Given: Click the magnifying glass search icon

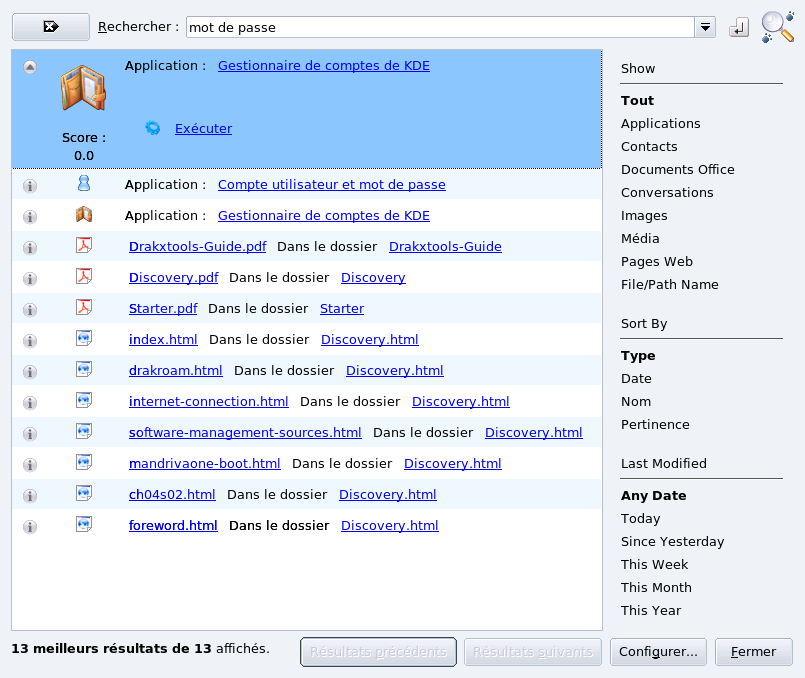Looking at the screenshot, I should click(777, 26).
